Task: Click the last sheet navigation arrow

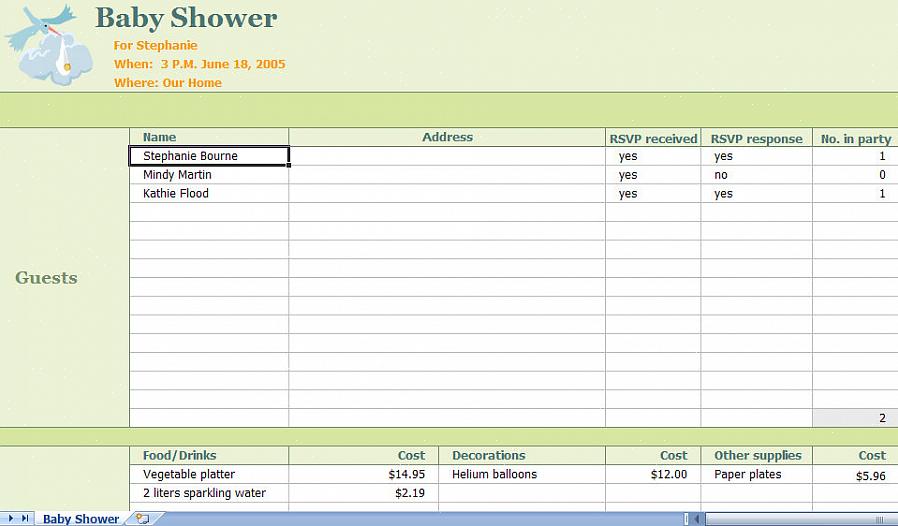Action: (25, 519)
